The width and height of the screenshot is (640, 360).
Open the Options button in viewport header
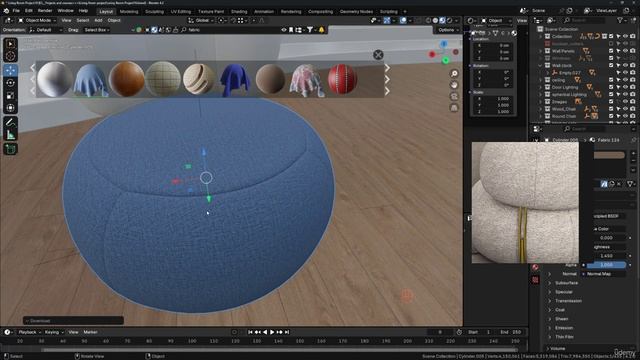click(x=447, y=30)
